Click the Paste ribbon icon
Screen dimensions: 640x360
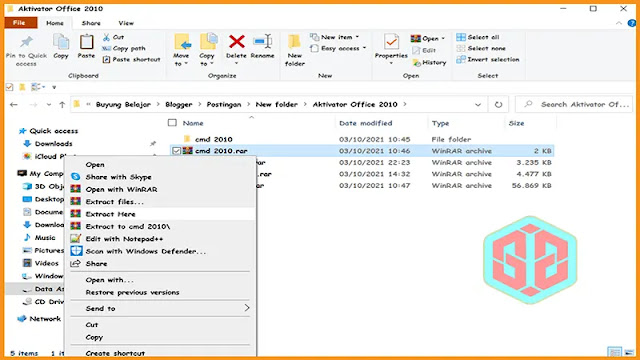click(86, 42)
